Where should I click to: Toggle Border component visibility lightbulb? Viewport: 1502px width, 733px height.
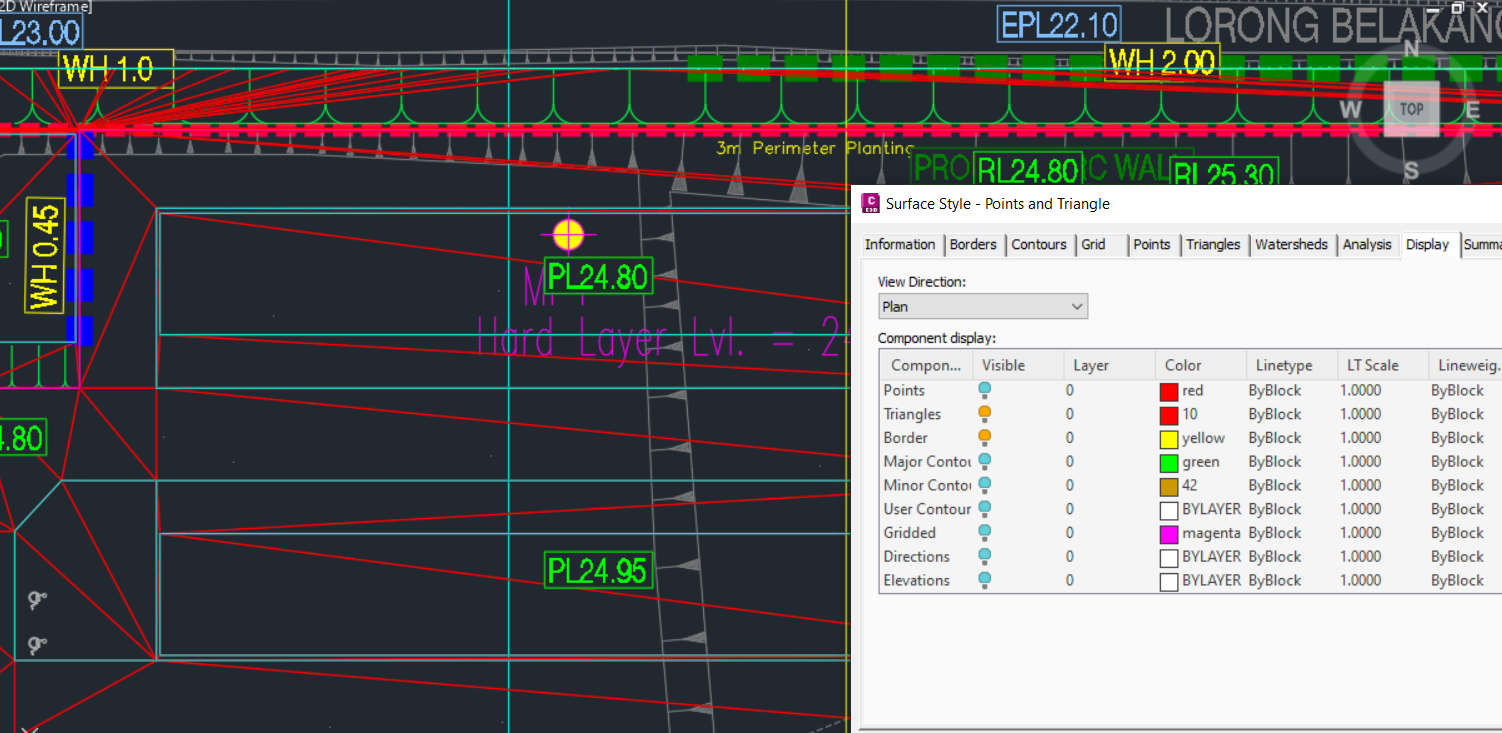tap(985, 438)
